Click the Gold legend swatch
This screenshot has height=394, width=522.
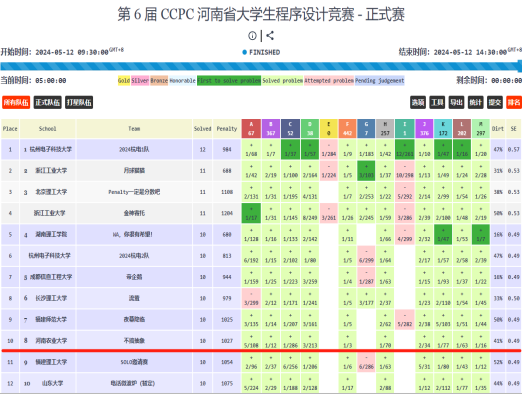(124, 81)
